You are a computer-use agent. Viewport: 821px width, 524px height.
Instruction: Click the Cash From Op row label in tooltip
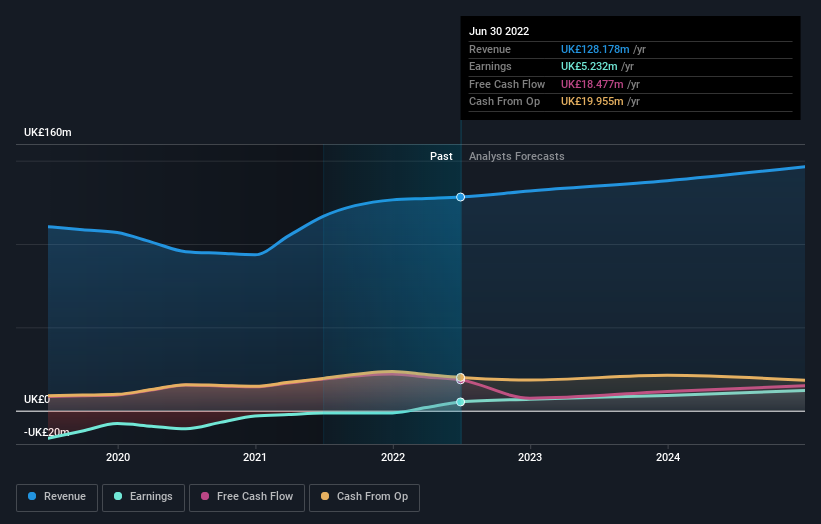click(504, 102)
